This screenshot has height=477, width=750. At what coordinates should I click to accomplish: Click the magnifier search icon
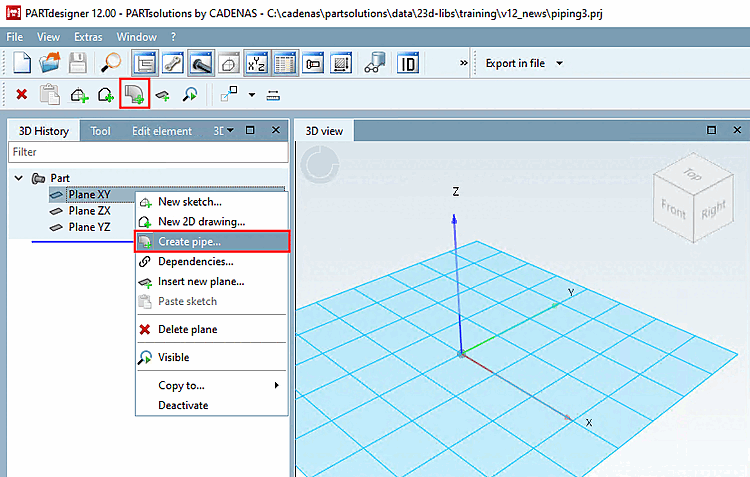110,63
